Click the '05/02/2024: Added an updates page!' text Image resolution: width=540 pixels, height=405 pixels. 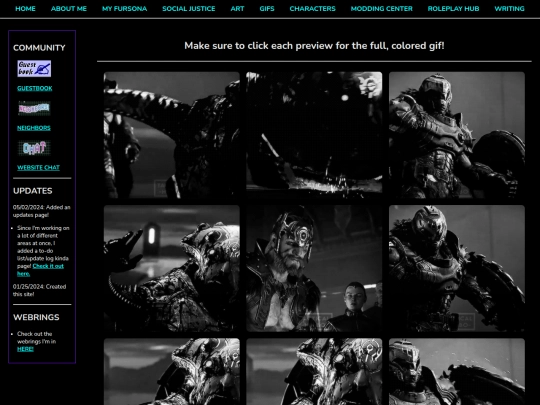[x=42, y=211]
